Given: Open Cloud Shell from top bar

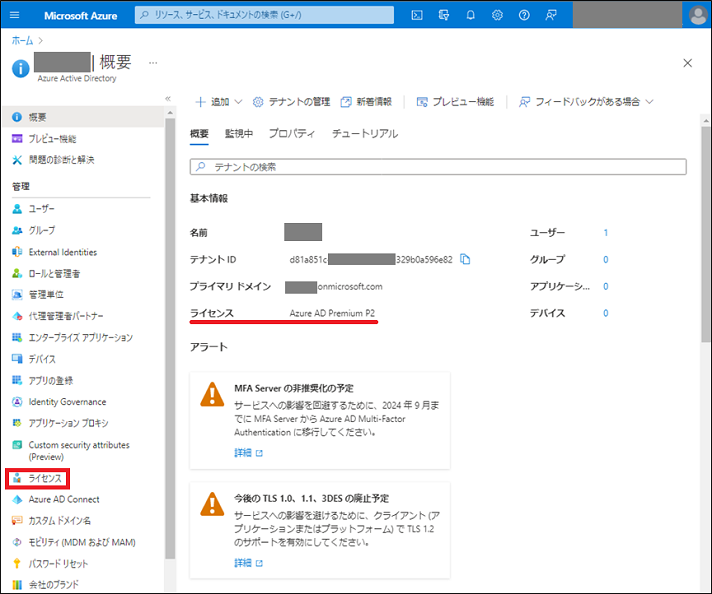Looking at the screenshot, I should click(x=417, y=15).
